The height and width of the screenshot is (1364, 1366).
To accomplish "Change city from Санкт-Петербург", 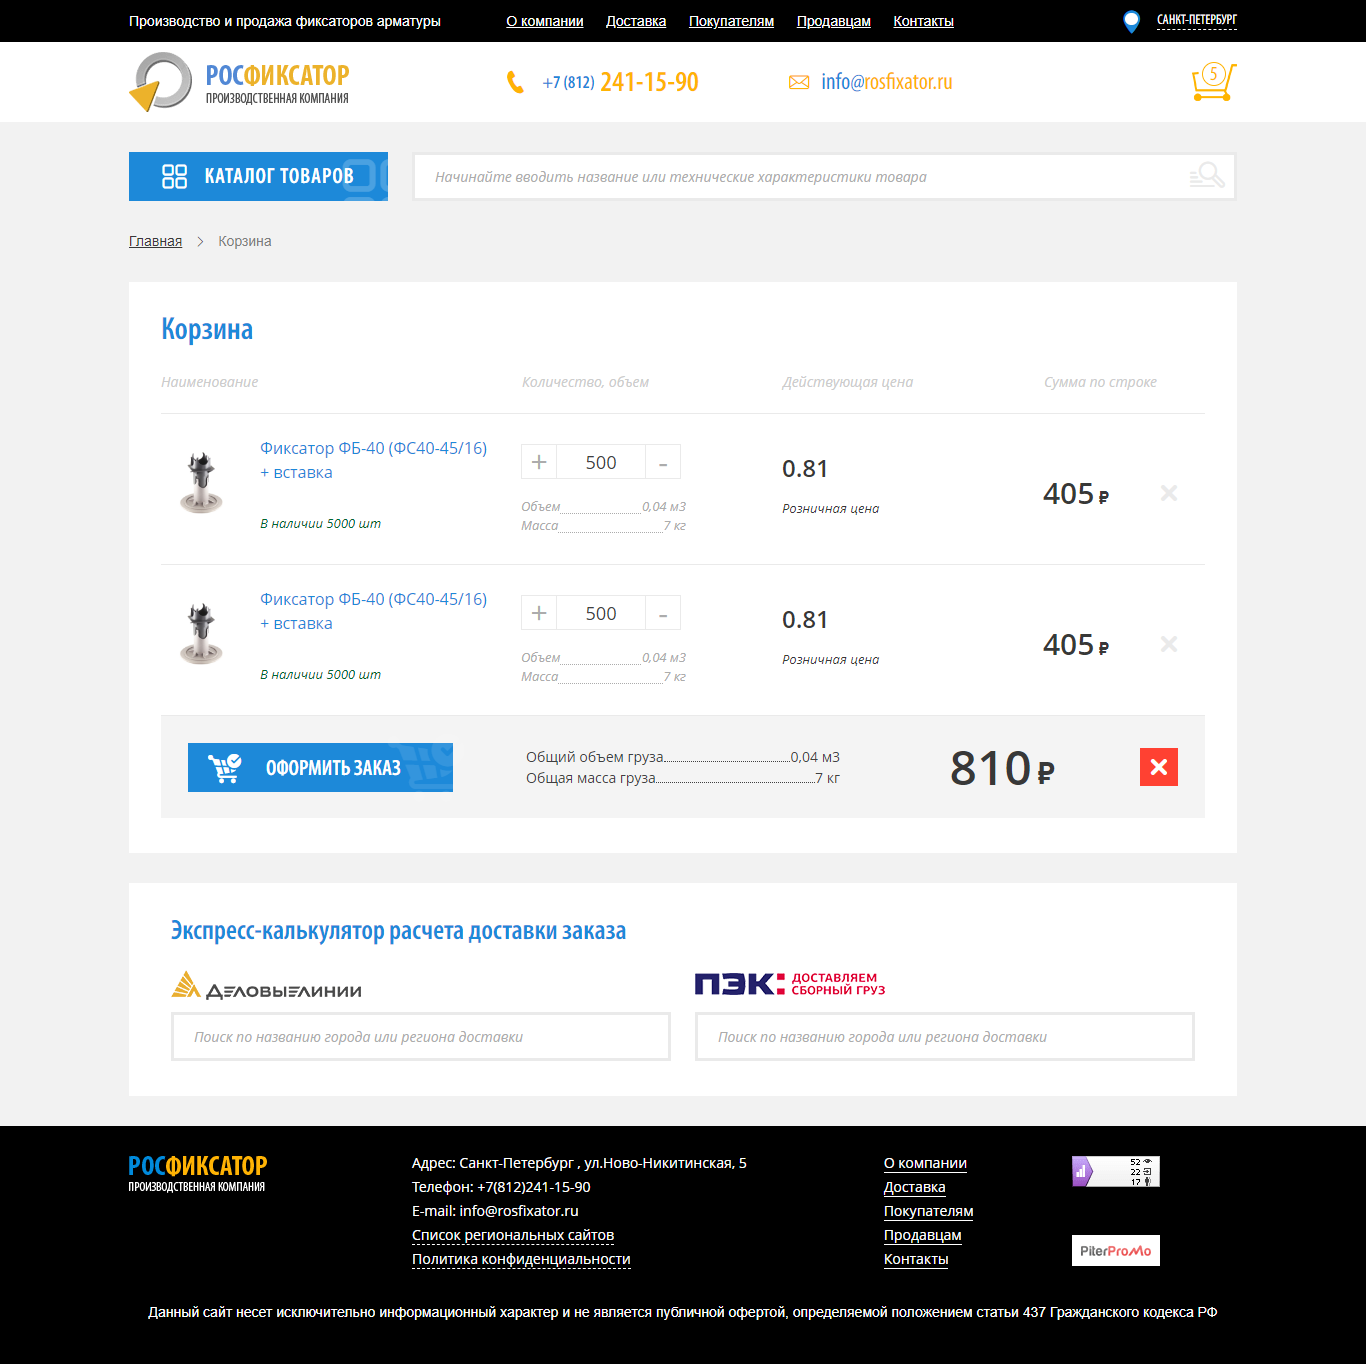I will pos(1196,20).
